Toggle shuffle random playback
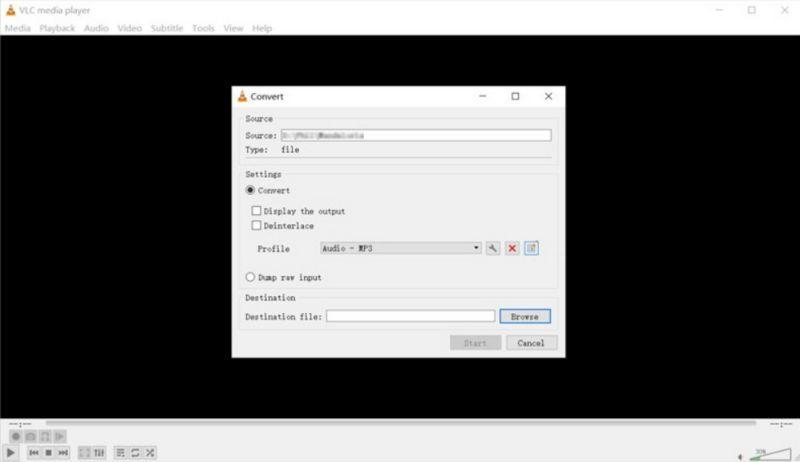 (150, 452)
